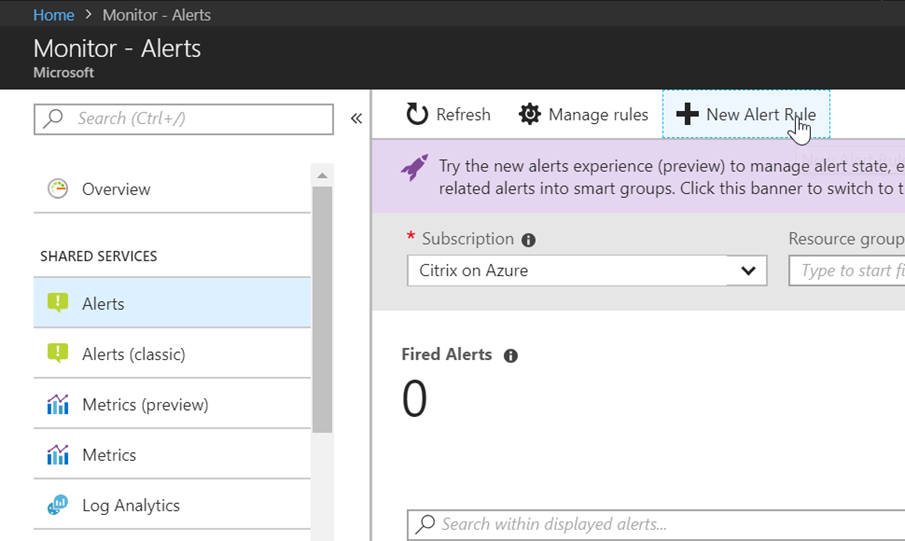This screenshot has height=541, width=905.
Task: Click the Manage rules label text
Action: click(x=598, y=115)
